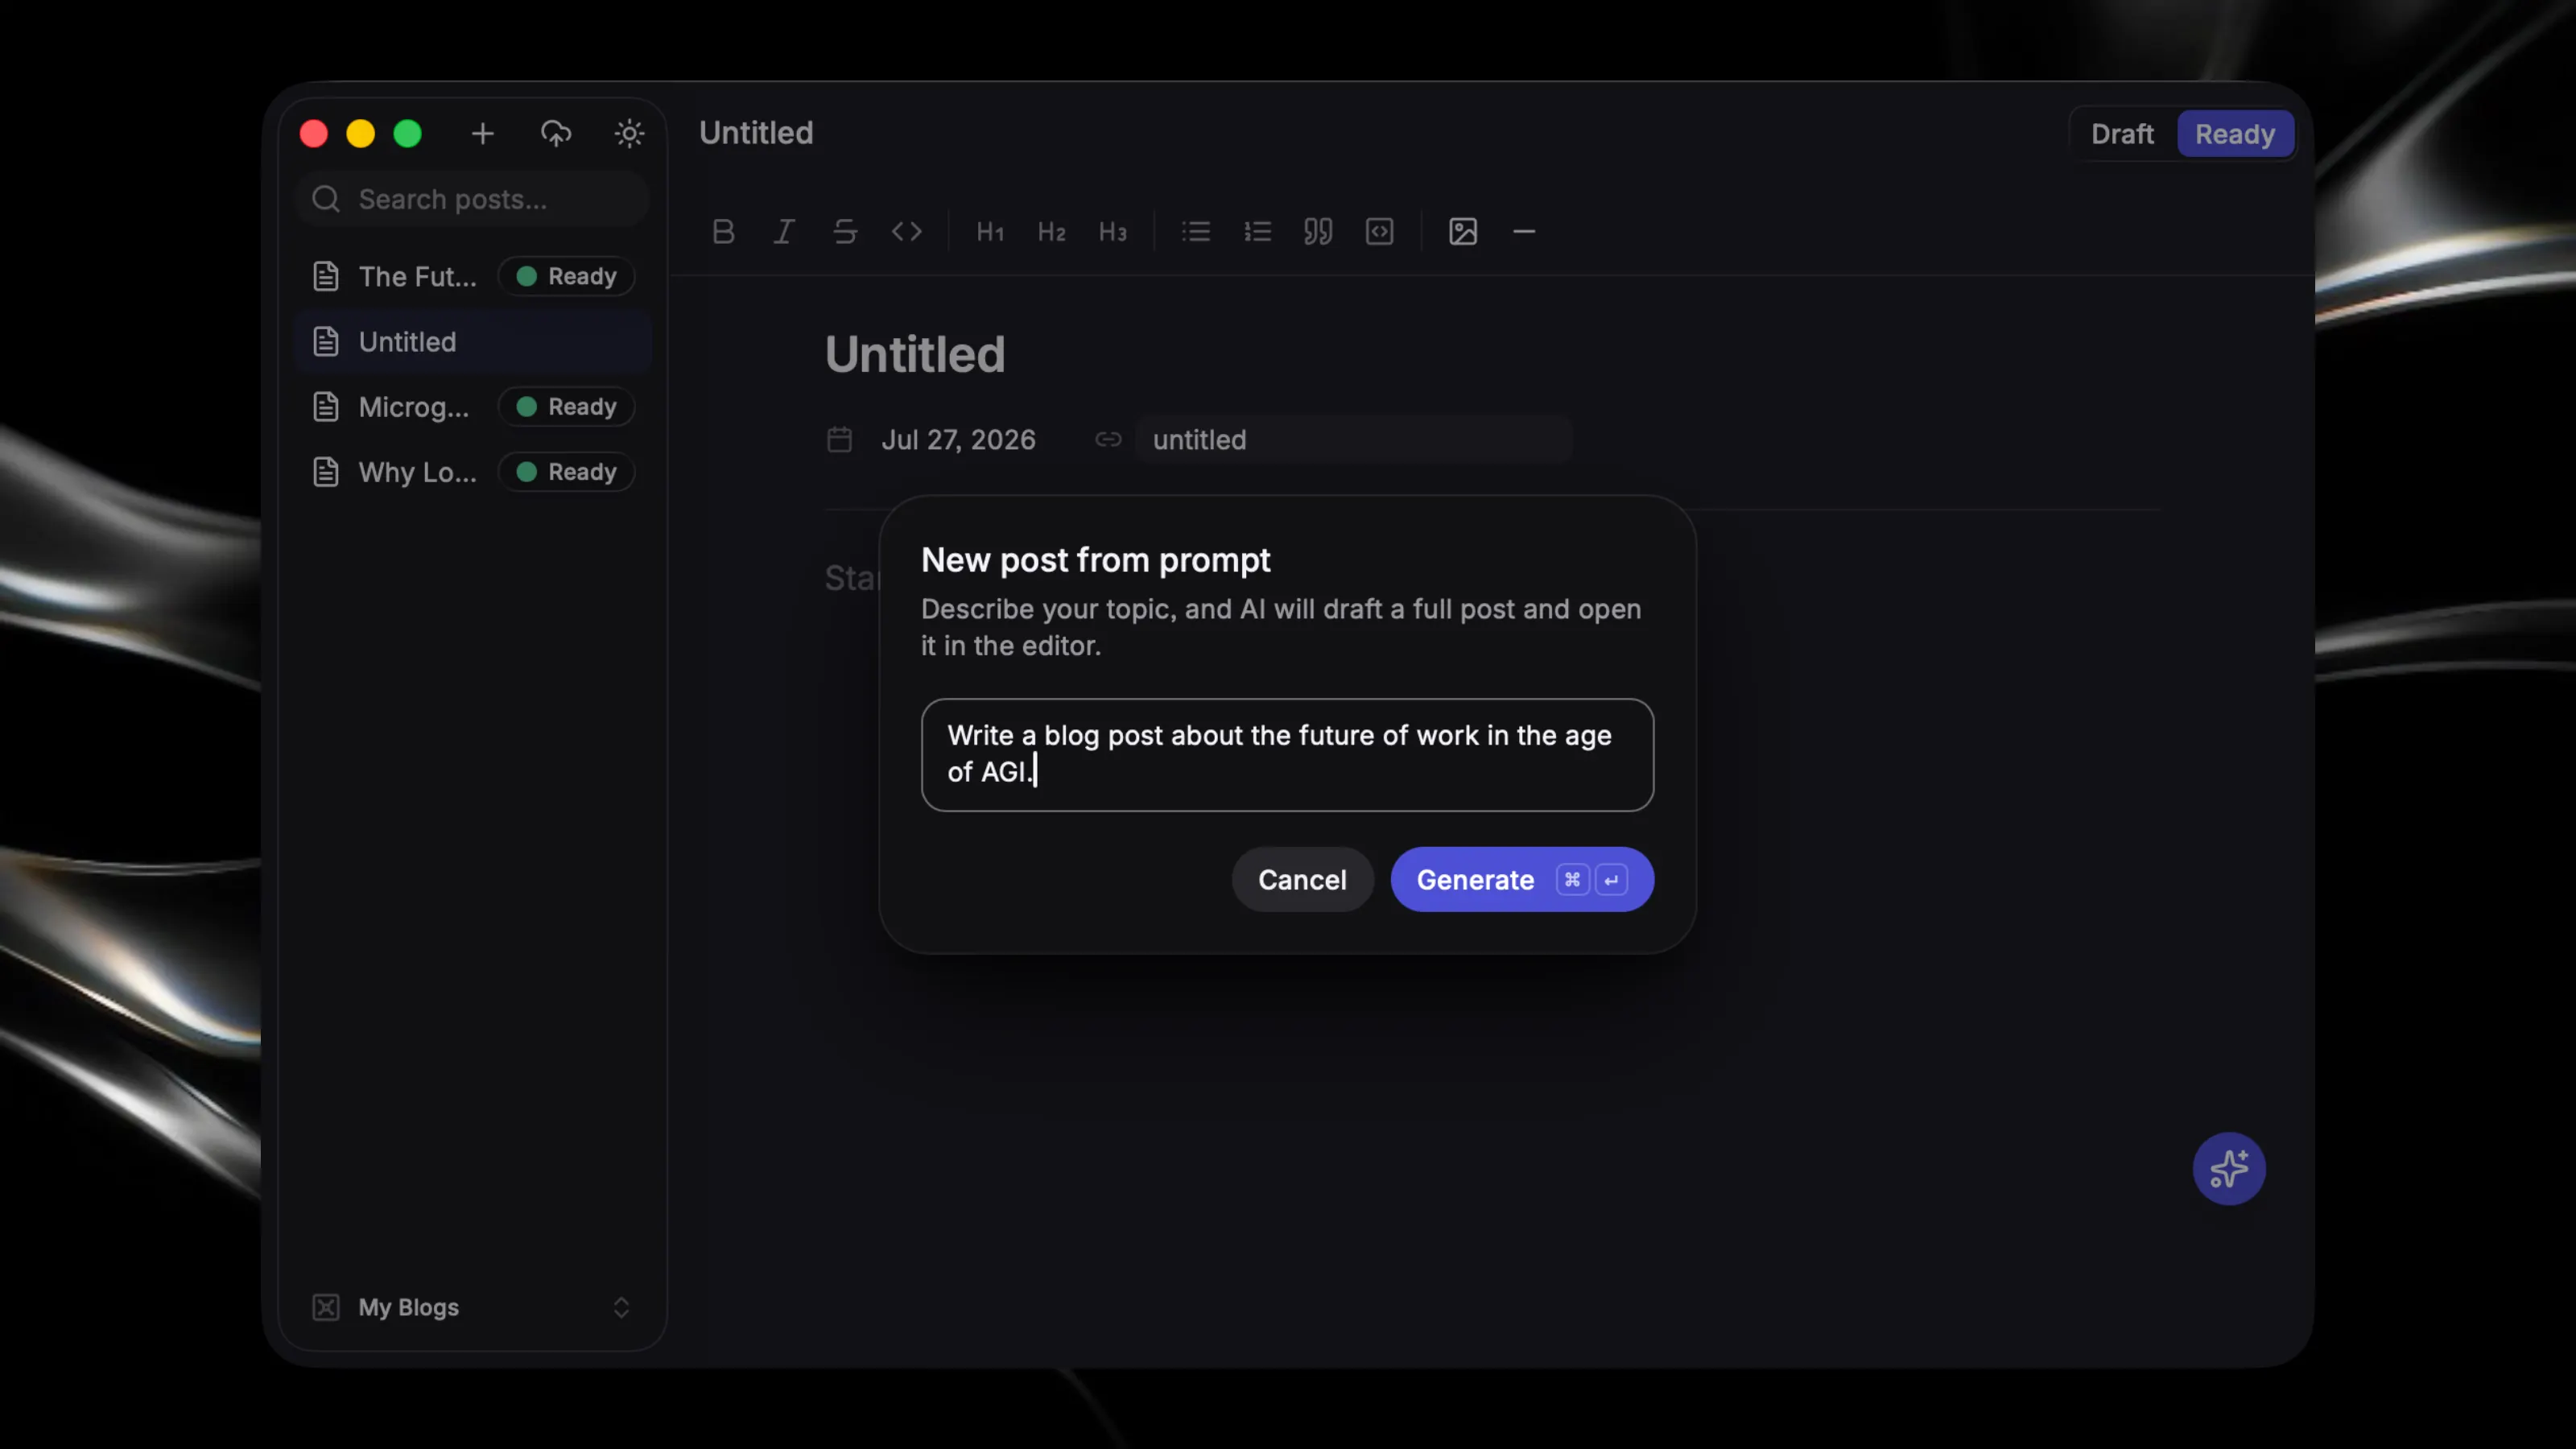The image size is (2576, 1449).
Task: Expand the My Blogs switcher chevron
Action: (621, 1307)
